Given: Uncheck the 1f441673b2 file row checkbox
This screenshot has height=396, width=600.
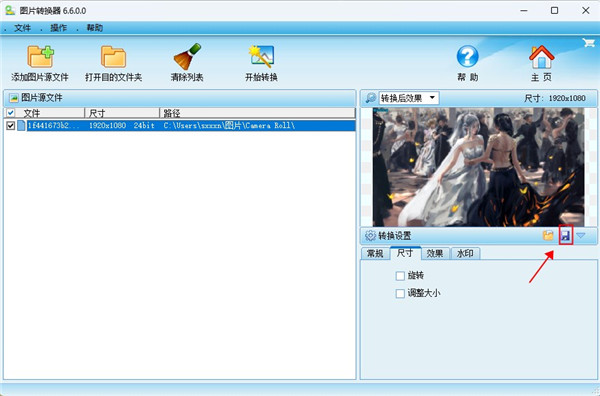Looking at the screenshot, I should (11, 125).
